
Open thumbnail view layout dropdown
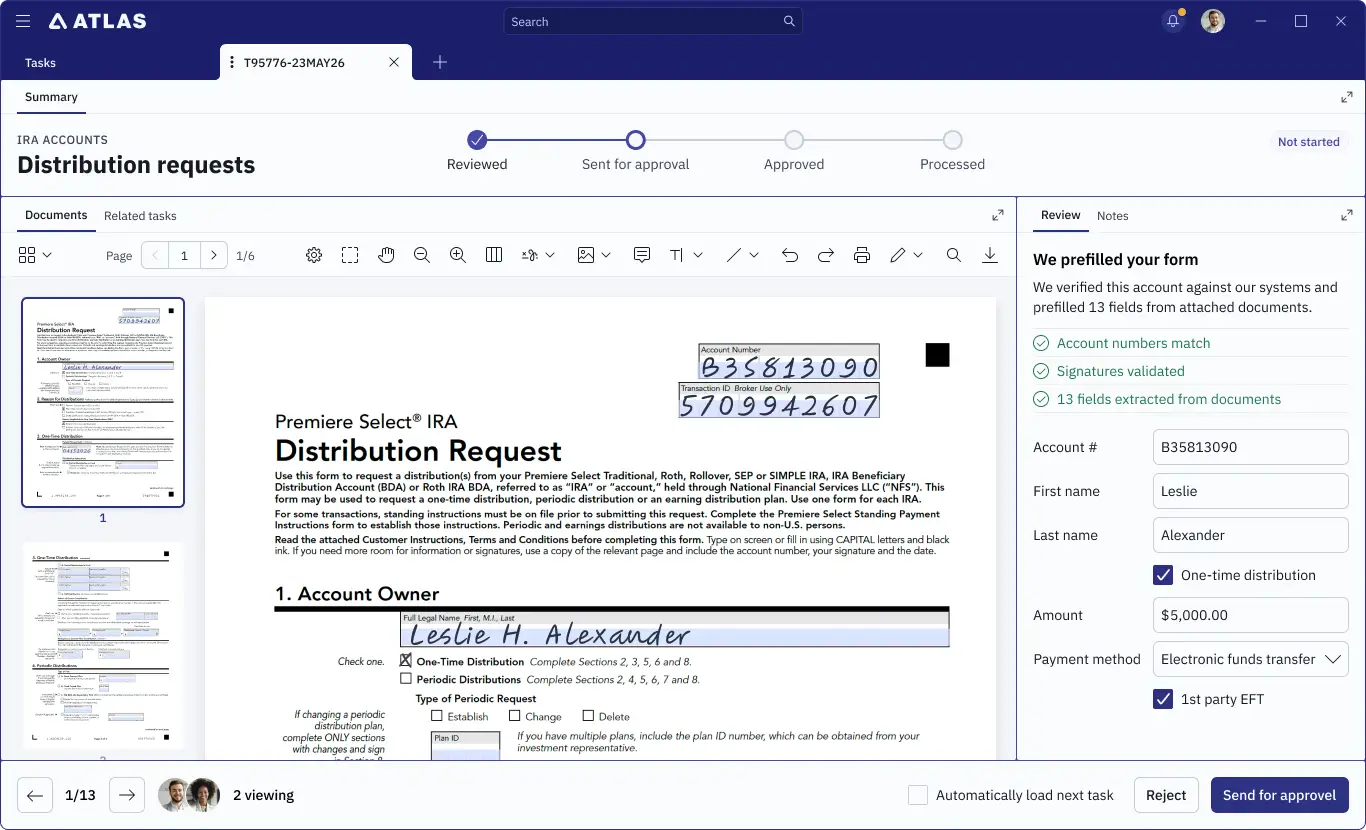click(x=35, y=255)
